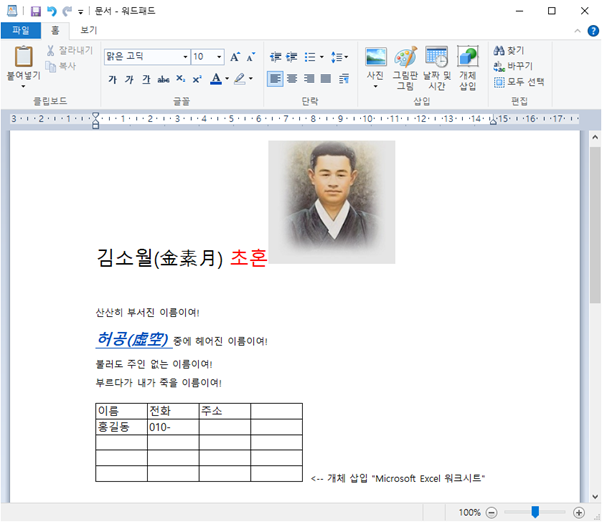Click the table cell containing 홍길동
The width and height of the screenshot is (602, 522).
tap(121, 427)
